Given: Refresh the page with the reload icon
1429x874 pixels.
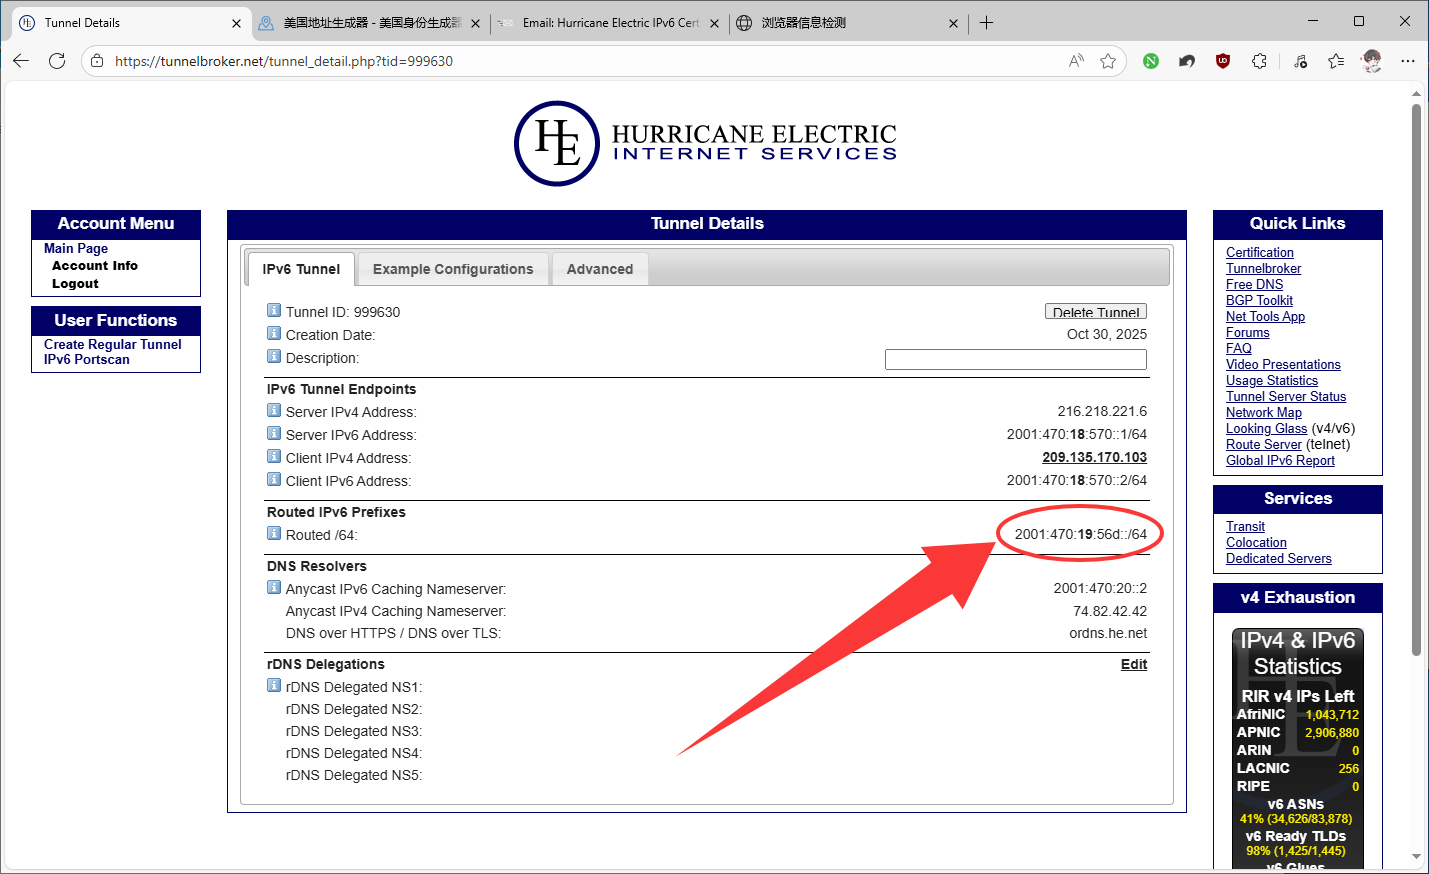Looking at the screenshot, I should click(x=57, y=61).
